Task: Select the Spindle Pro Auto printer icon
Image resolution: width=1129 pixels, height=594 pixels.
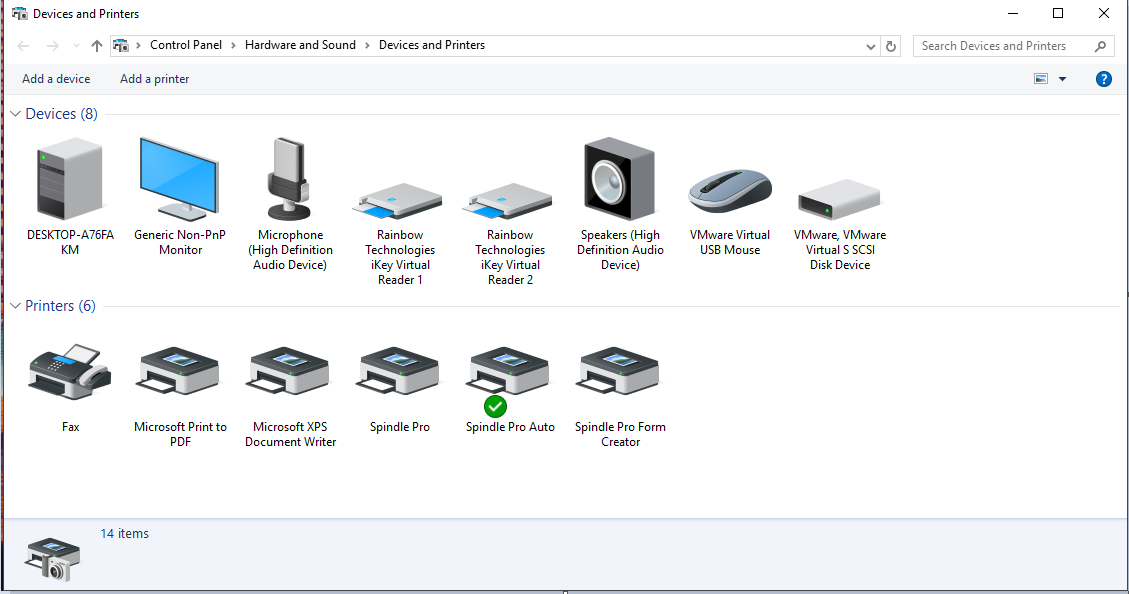Action: (x=509, y=372)
